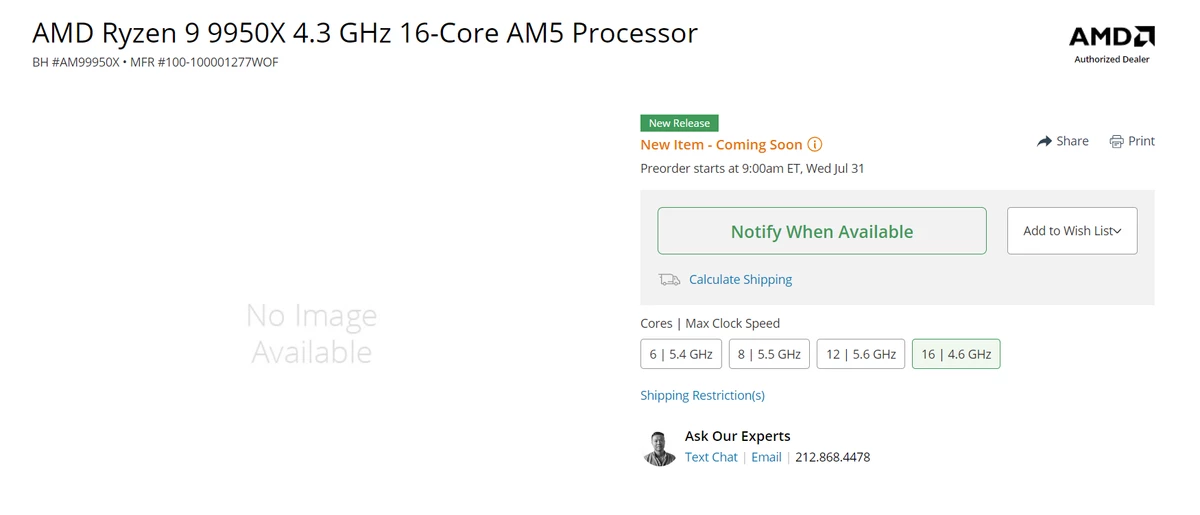Start a Text Chat with experts

[x=711, y=457]
